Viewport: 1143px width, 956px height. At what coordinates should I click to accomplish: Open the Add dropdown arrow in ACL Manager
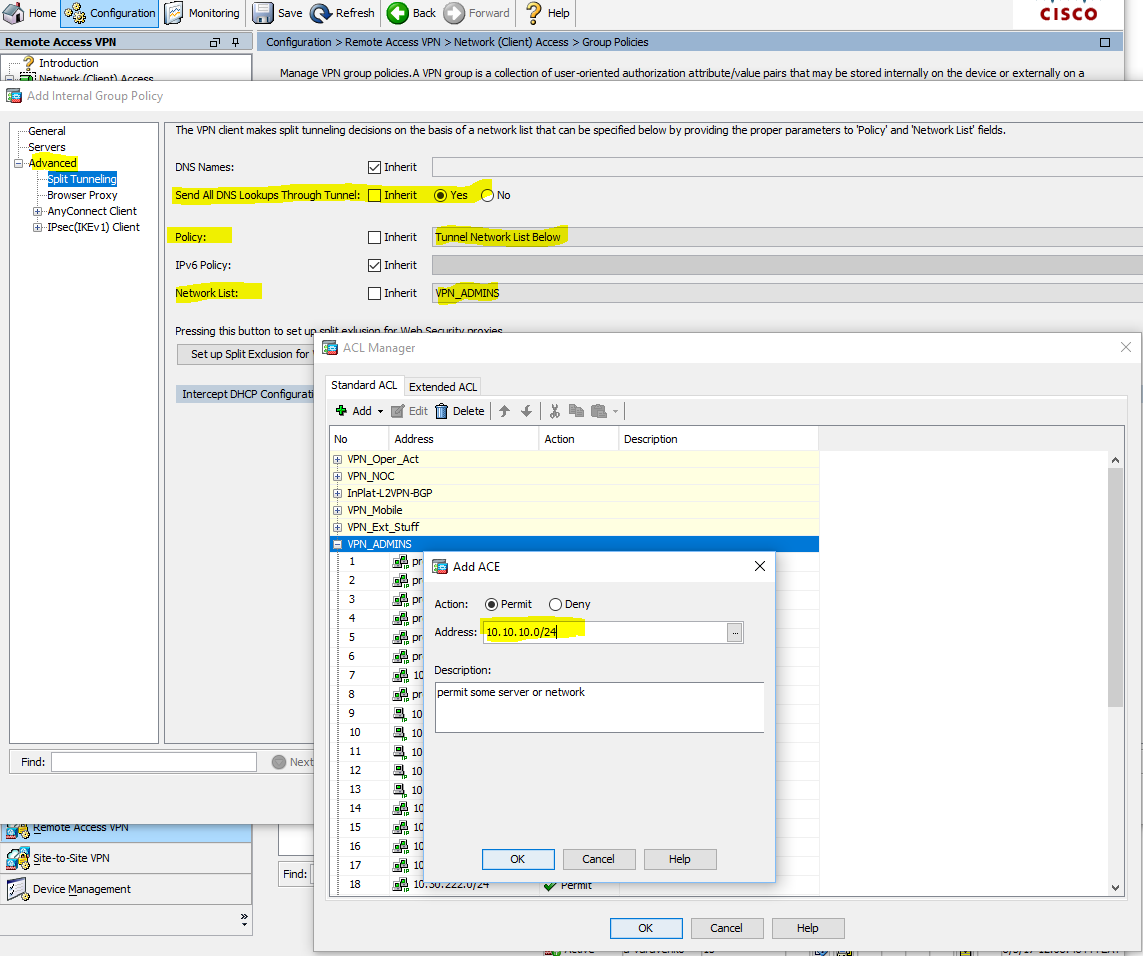click(380, 411)
